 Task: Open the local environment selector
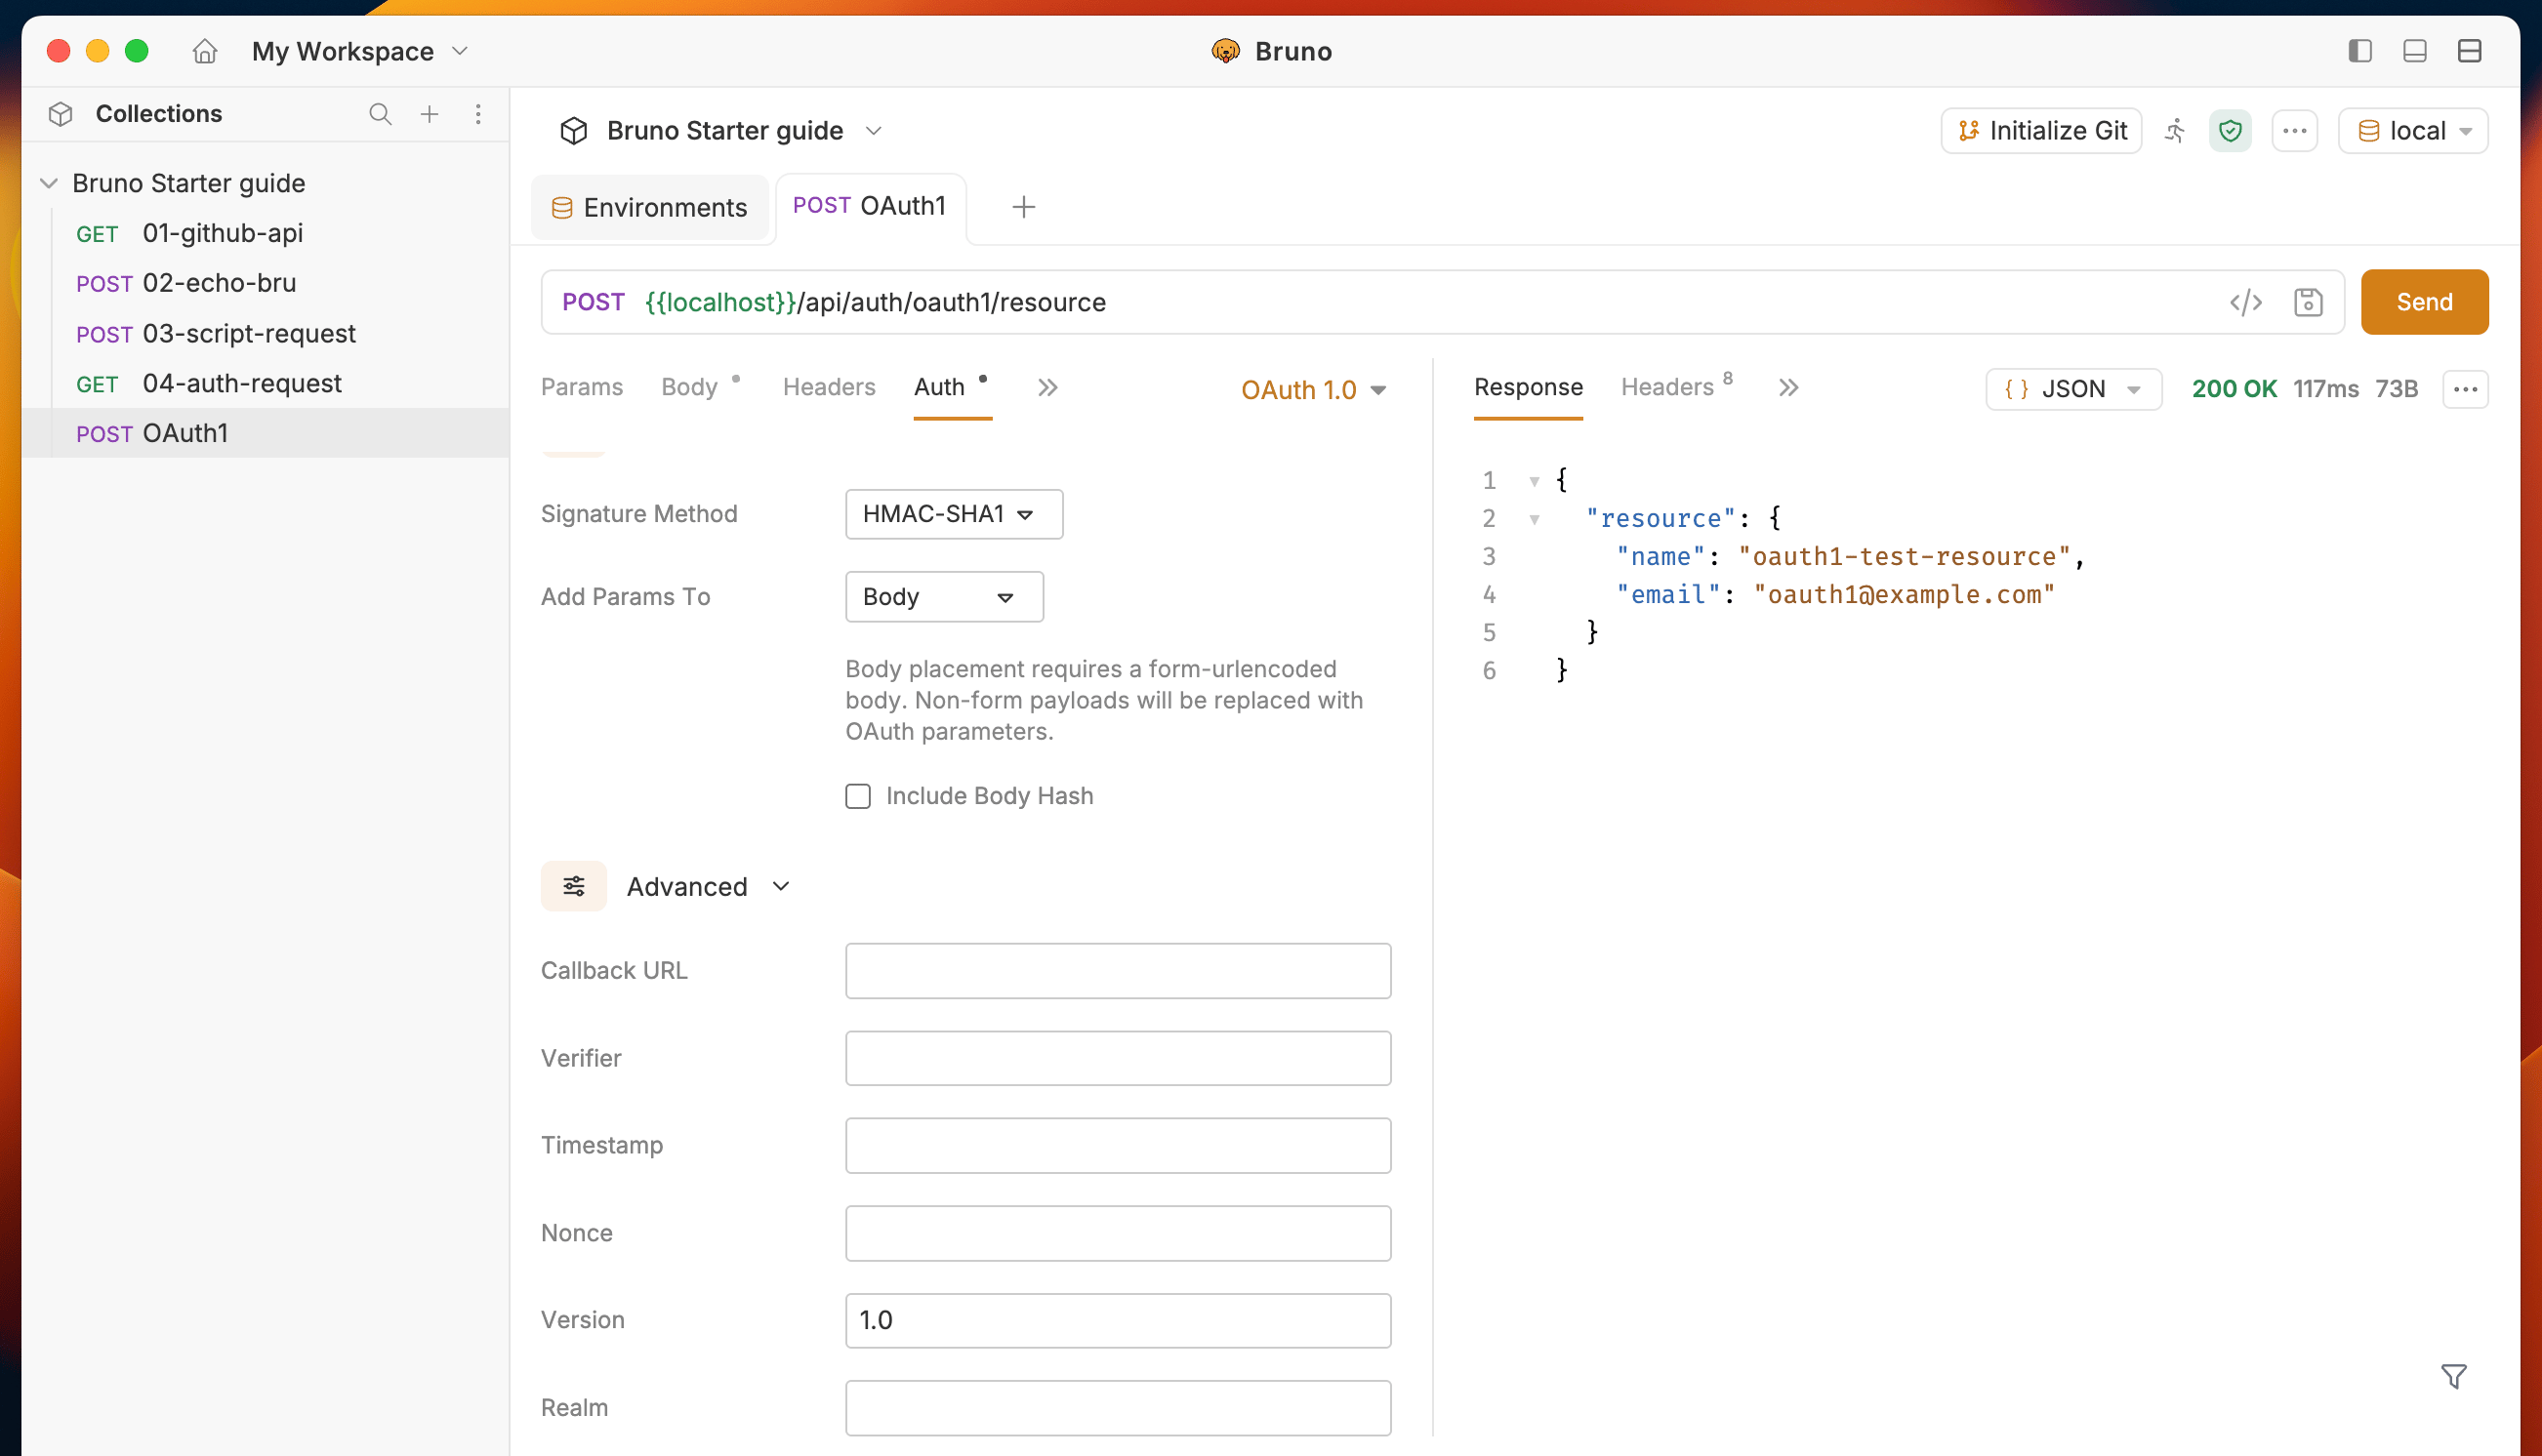[x=2413, y=131]
